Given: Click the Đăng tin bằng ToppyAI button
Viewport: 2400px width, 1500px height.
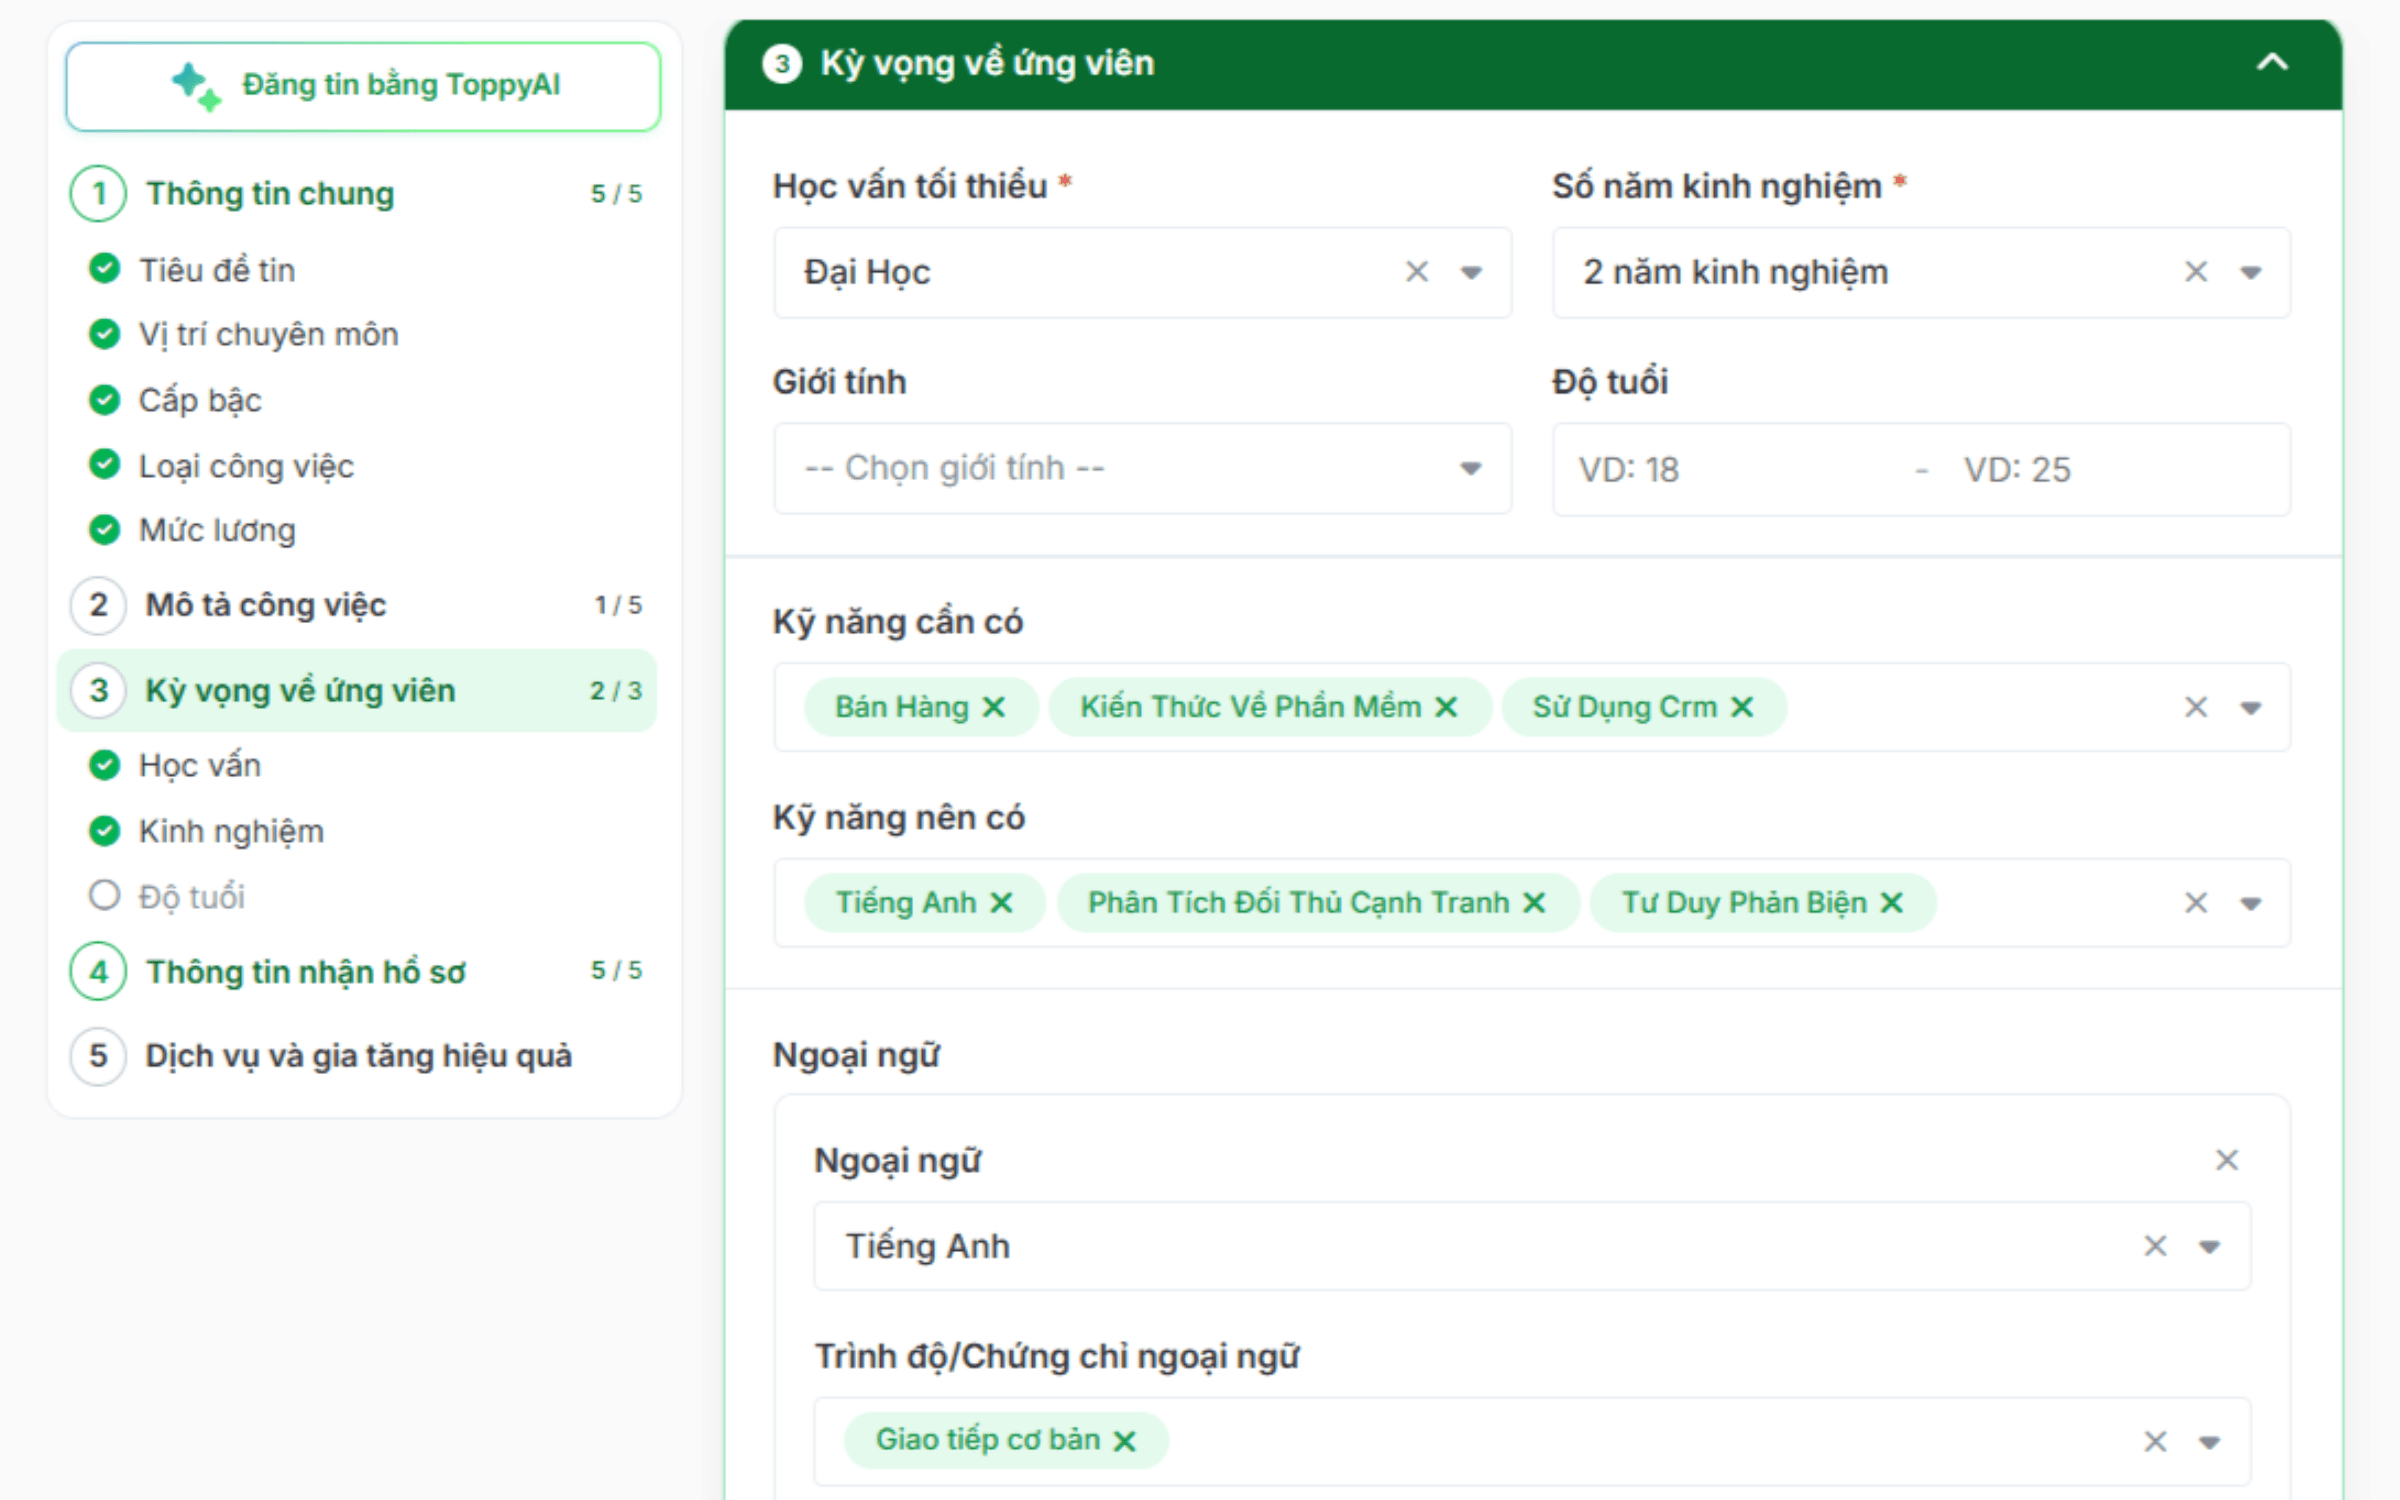Looking at the screenshot, I should (x=363, y=86).
